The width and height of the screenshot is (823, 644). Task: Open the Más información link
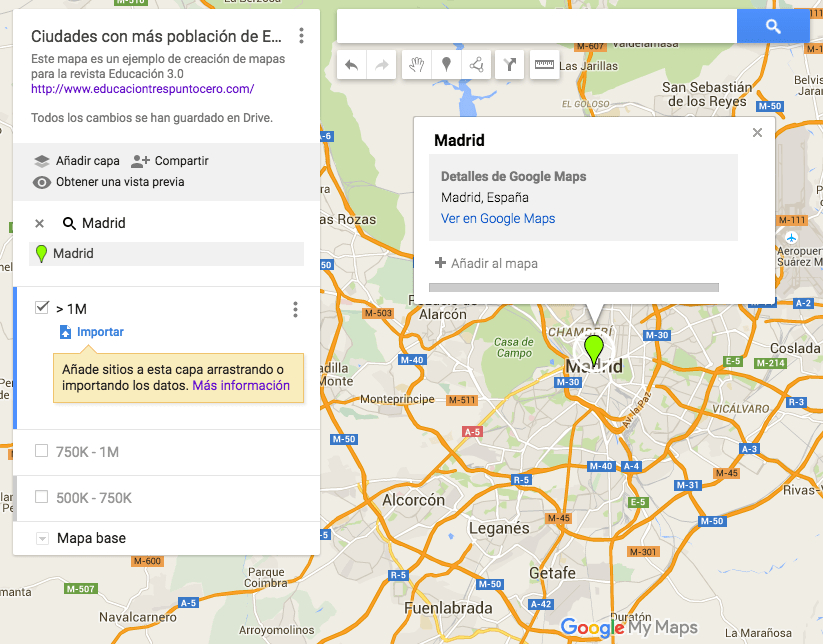(241, 385)
